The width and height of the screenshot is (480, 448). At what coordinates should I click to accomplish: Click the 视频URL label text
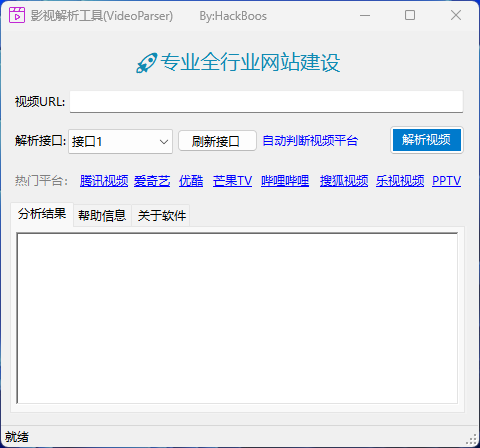point(40,102)
